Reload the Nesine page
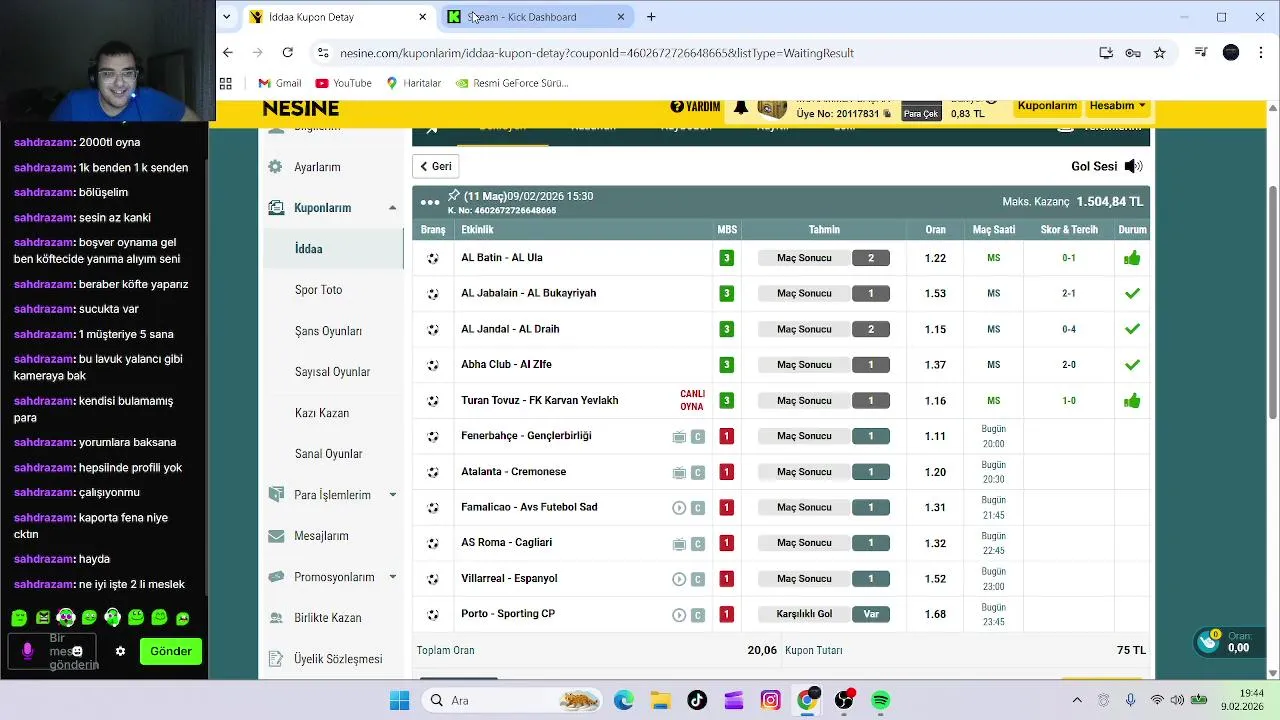Screen dimensions: 1280x720 coord(287,53)
